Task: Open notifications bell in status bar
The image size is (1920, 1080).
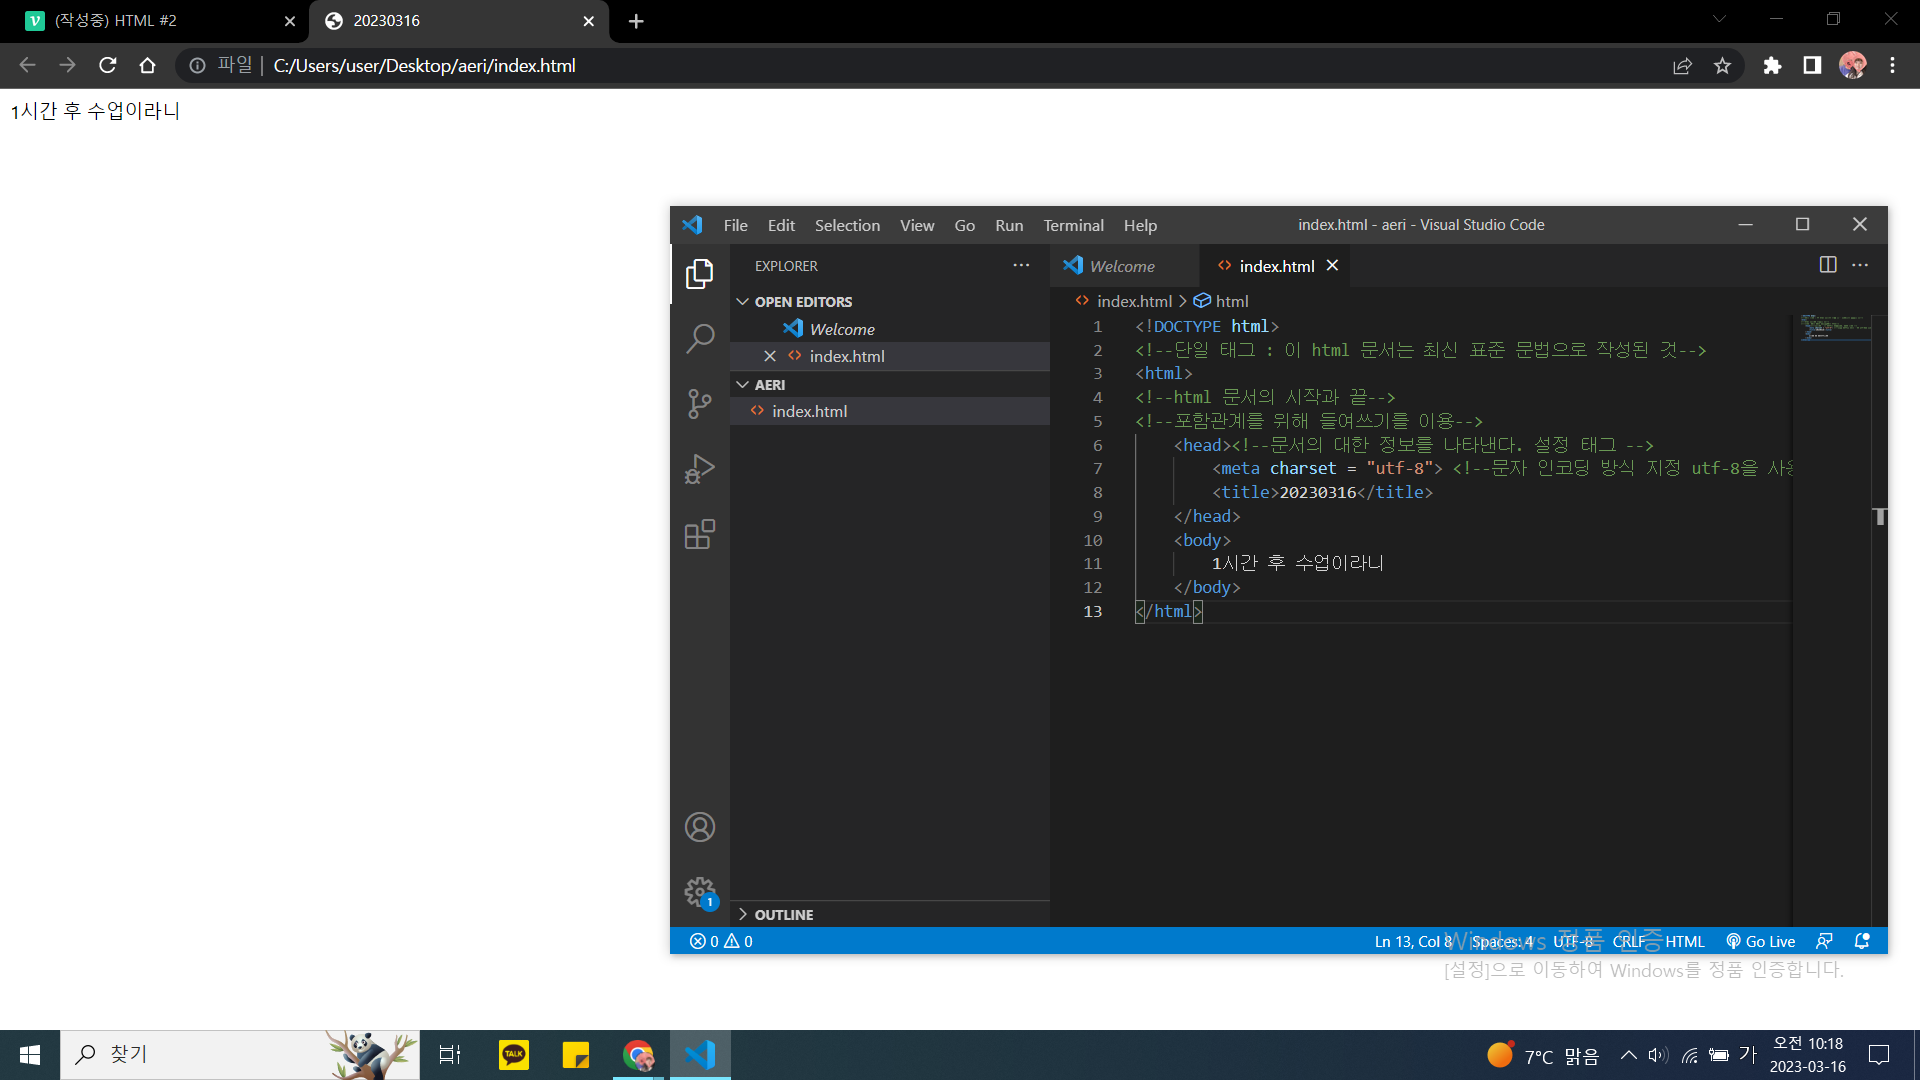Action: tap(1862, 941)
